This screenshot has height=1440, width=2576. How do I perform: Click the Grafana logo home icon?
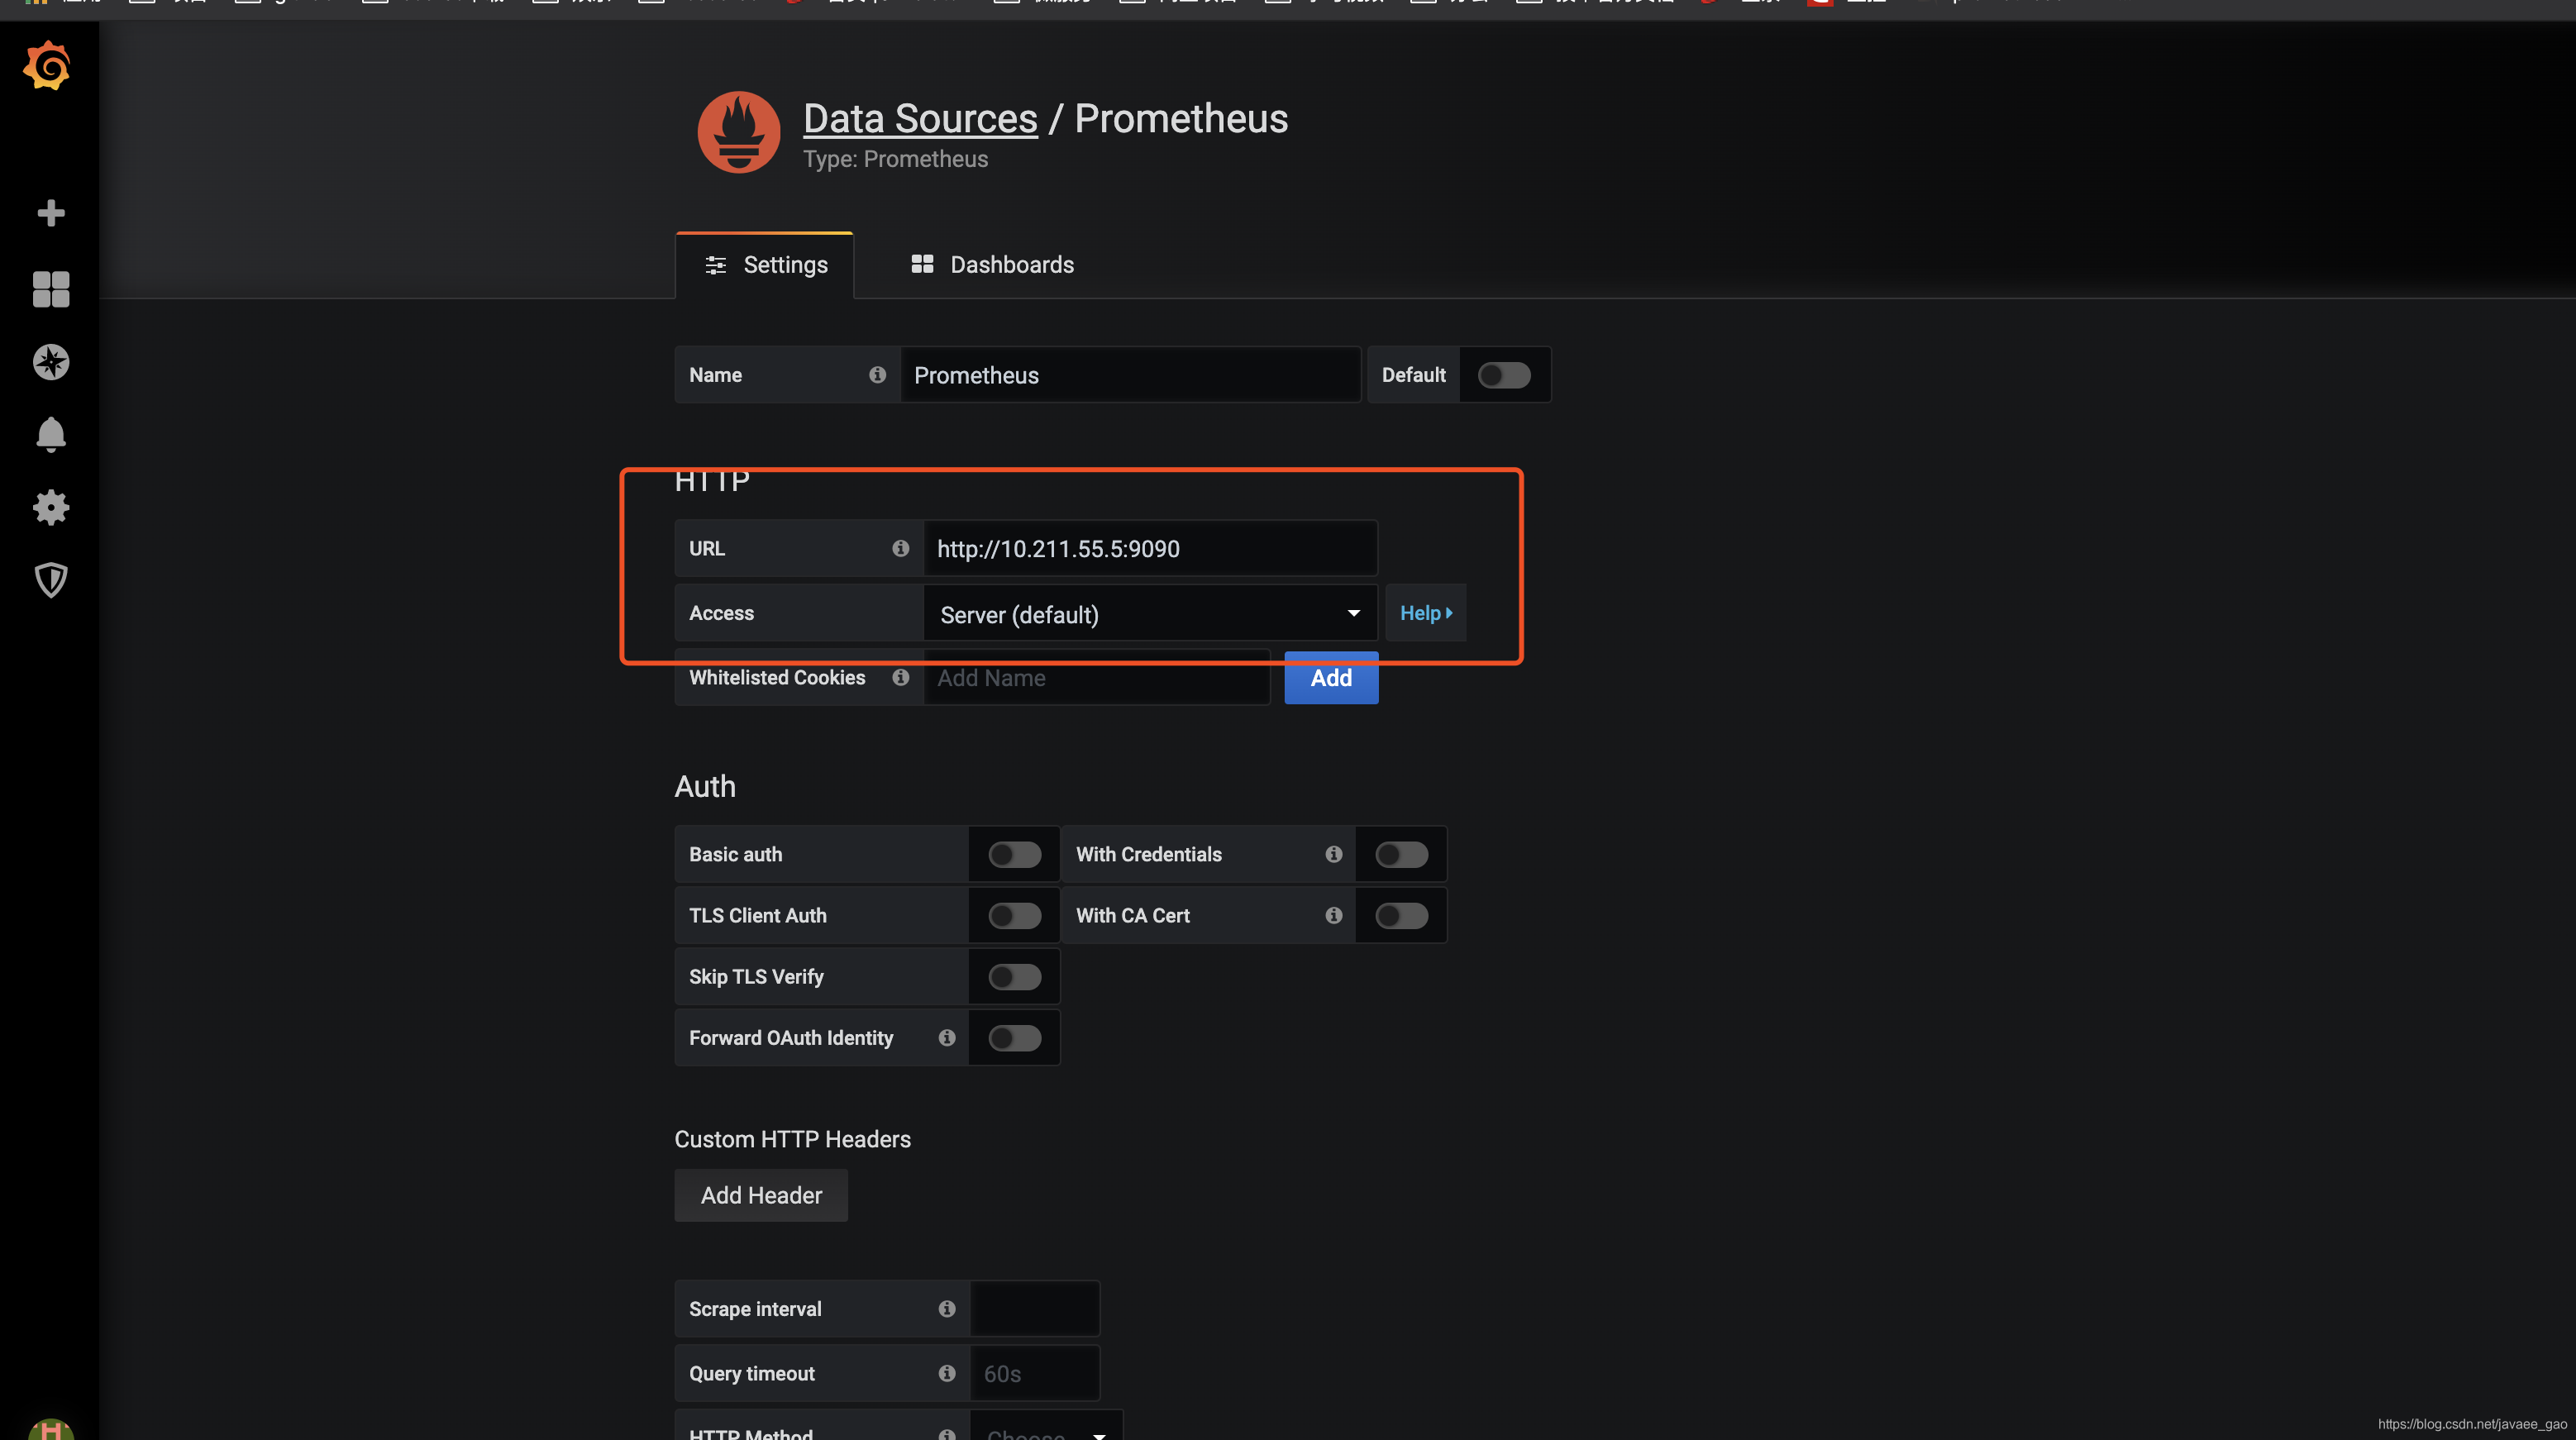tap(47, 67)
